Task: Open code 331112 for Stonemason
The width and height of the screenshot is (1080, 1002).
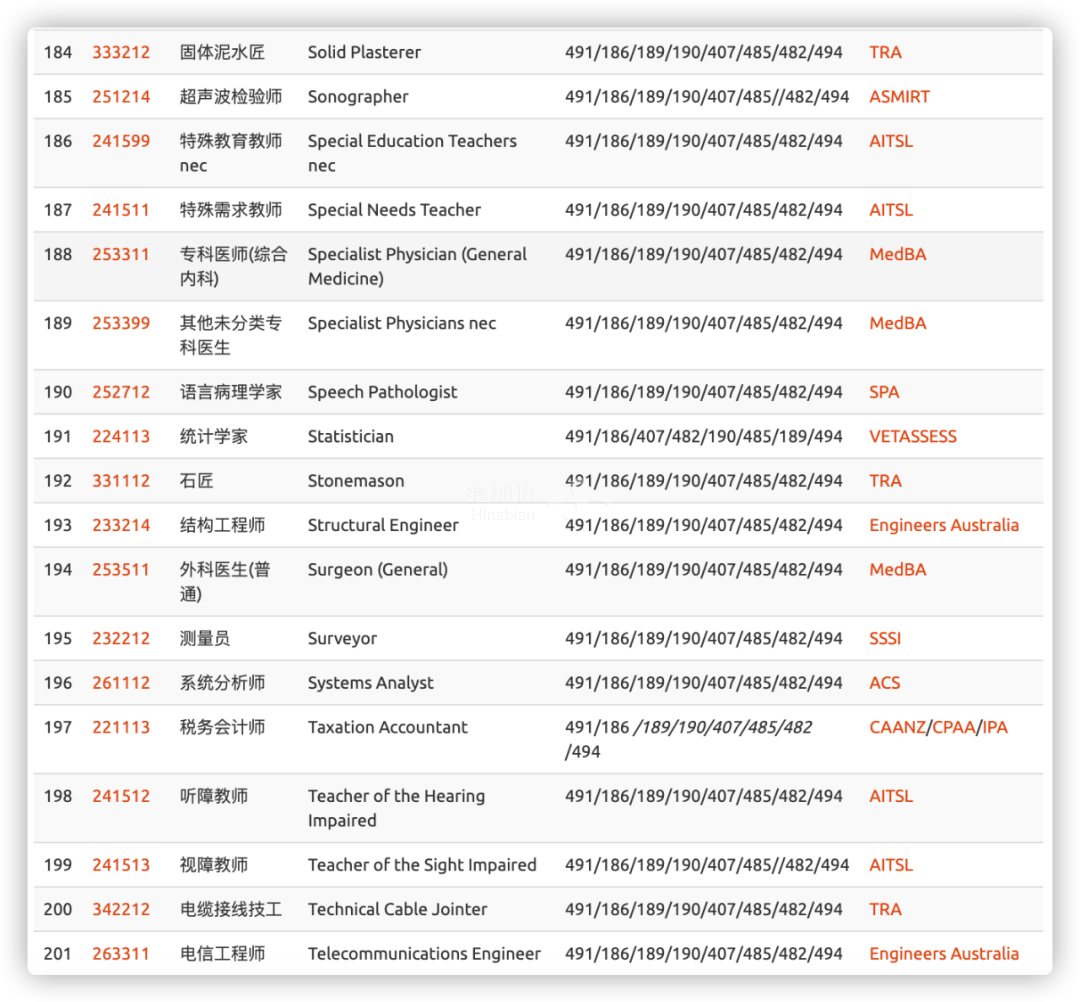Action: pyautogui.click(x=121, y=481)
